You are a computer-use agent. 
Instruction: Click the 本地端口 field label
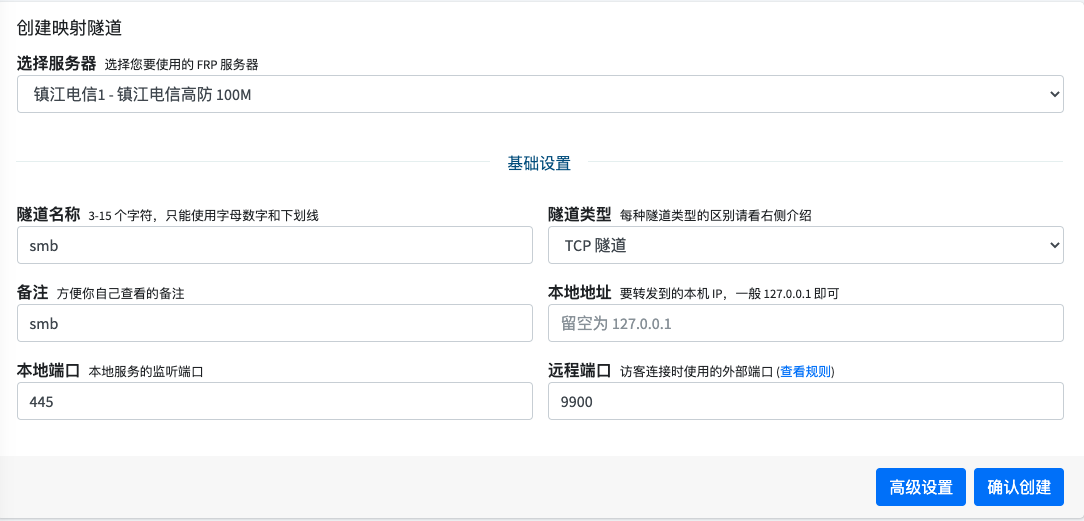tap(48, 371)
